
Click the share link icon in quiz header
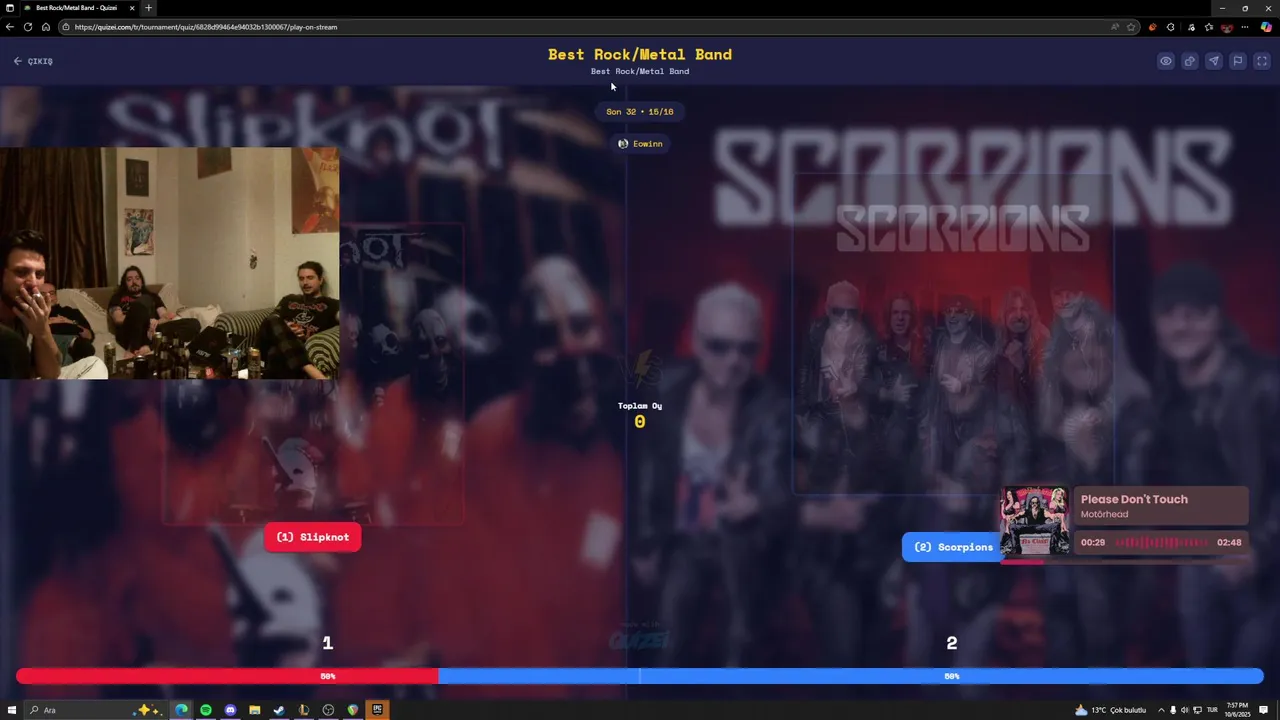[x=1190, y=61]
